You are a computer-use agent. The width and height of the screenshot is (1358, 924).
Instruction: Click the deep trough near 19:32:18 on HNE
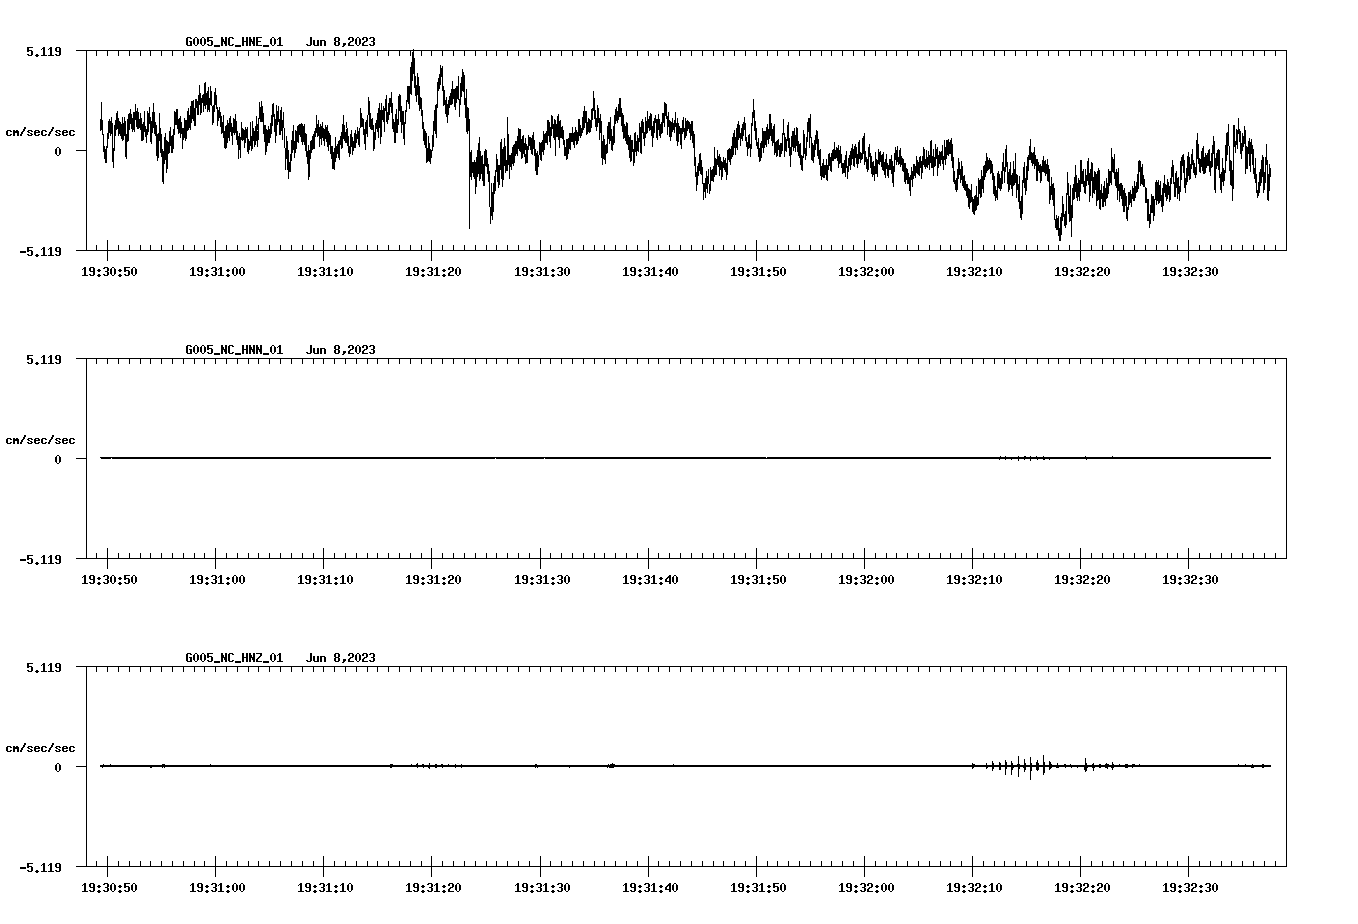click(1062, 235)
